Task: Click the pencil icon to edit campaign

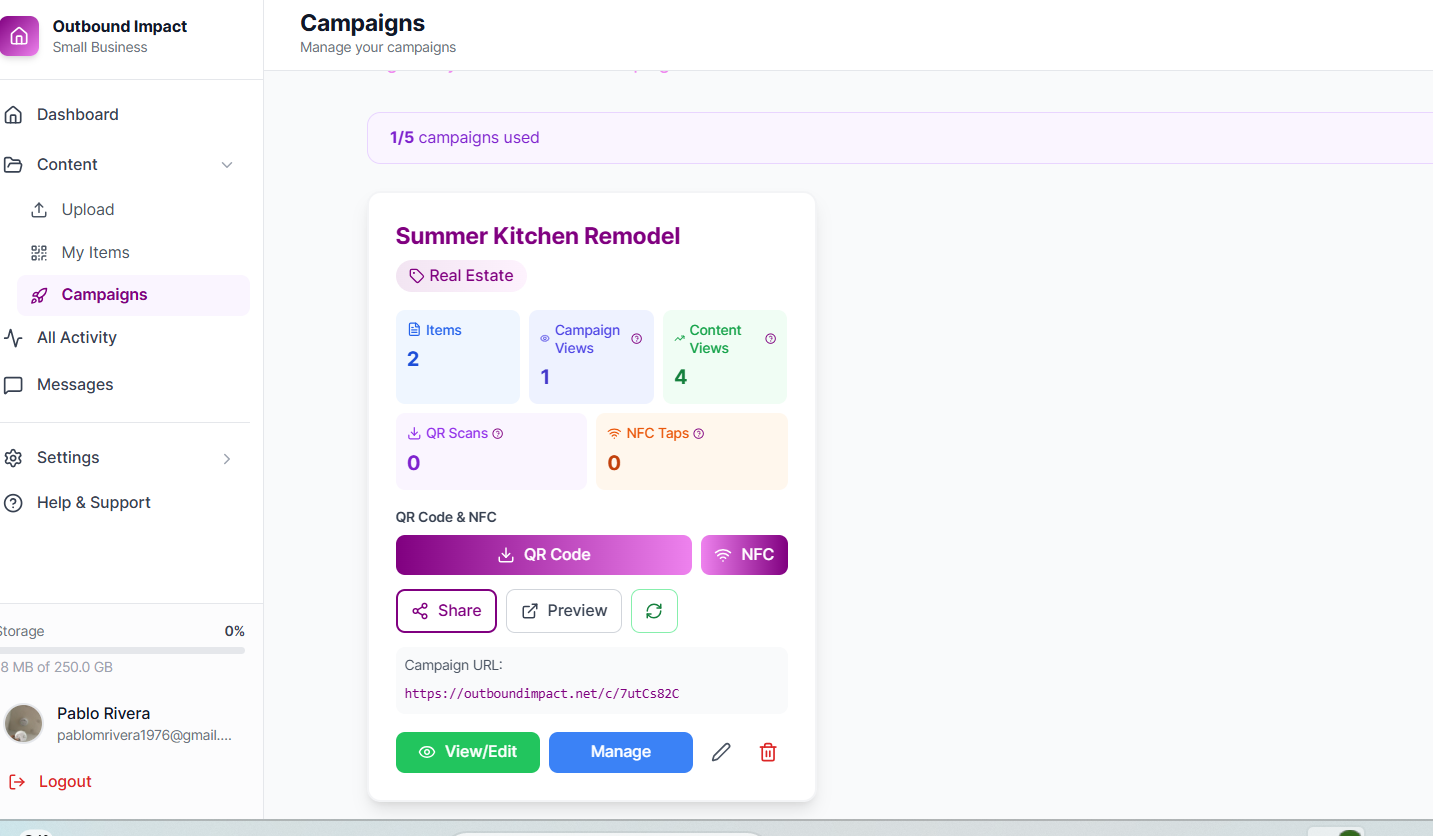Action: click(x=721, y=751)
